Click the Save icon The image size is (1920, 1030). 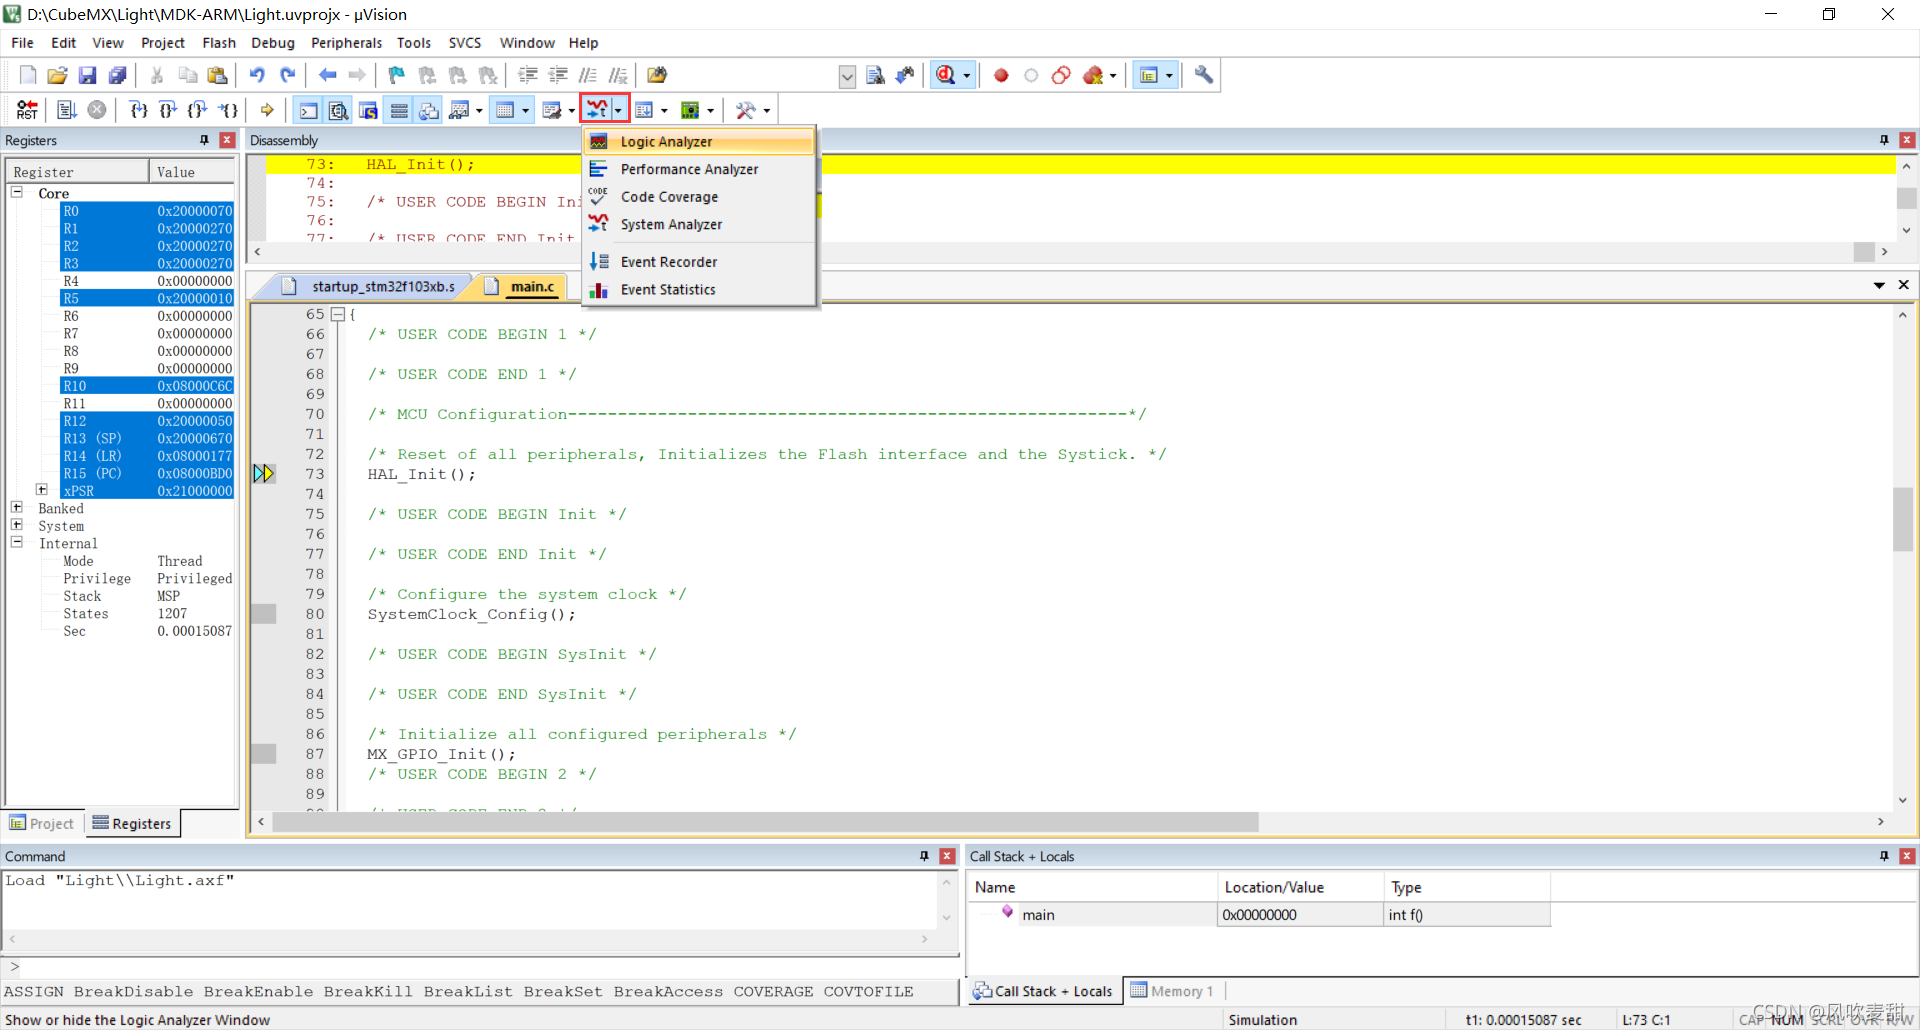pyautogui.click(x=88, y=75)
